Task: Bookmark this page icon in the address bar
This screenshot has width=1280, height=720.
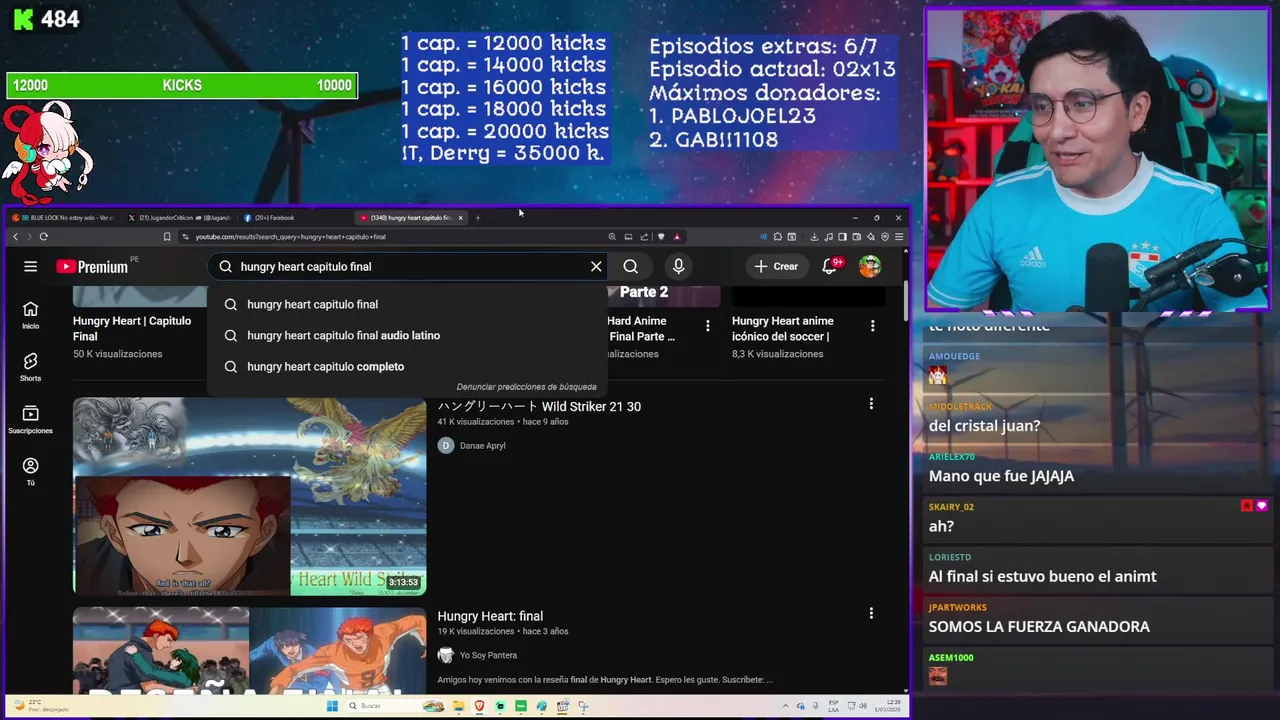Action: click(167, 237)
